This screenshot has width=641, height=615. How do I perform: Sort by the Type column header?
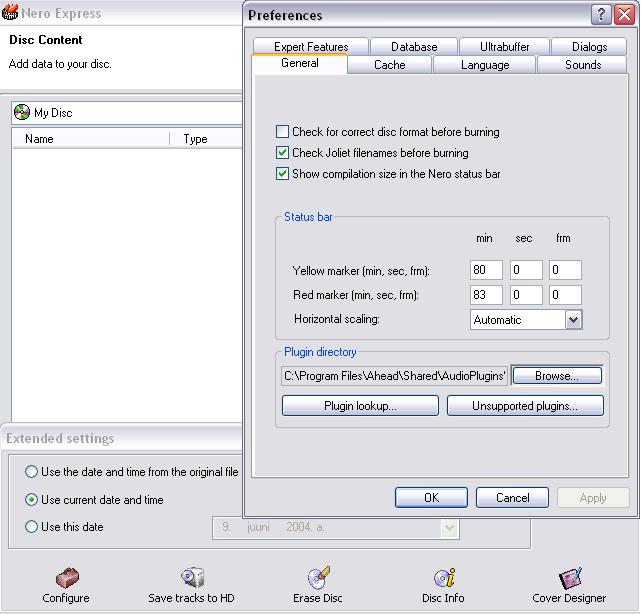click(206, 139)
